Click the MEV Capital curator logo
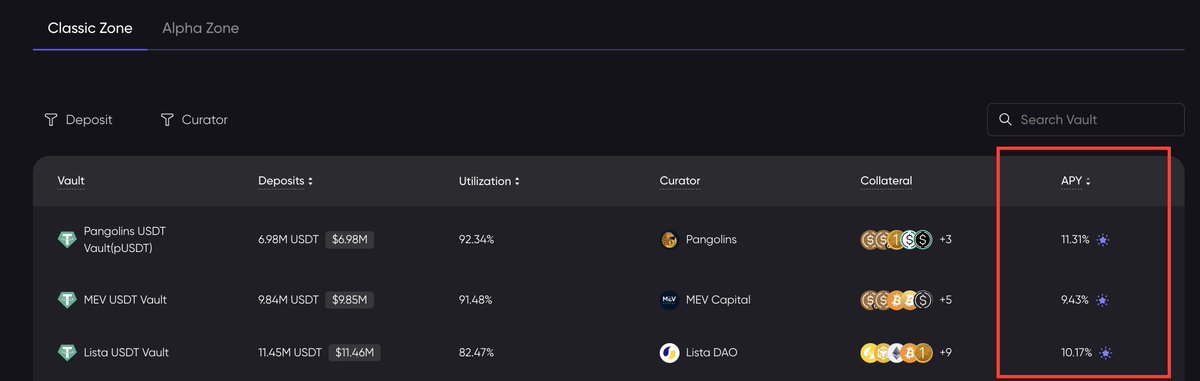This screenshot has height=381, width=1200. 670,300
